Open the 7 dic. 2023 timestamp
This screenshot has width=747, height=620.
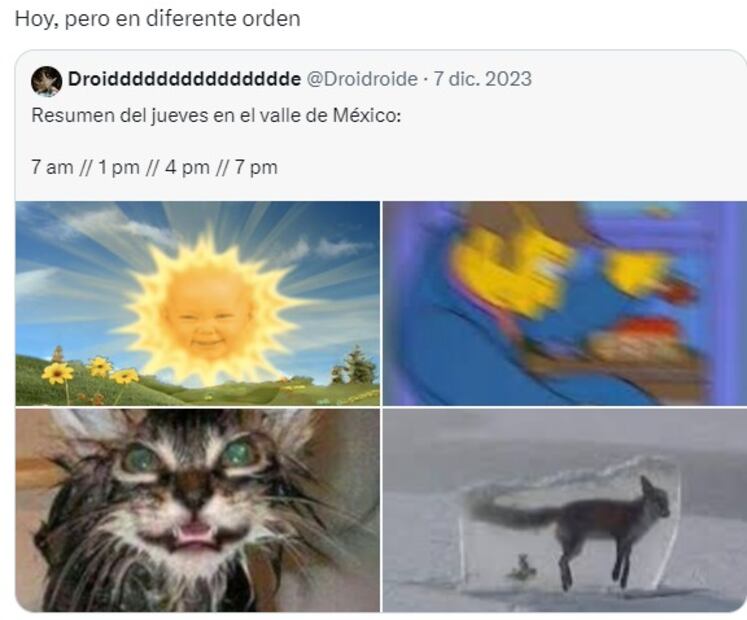point(483,79)
